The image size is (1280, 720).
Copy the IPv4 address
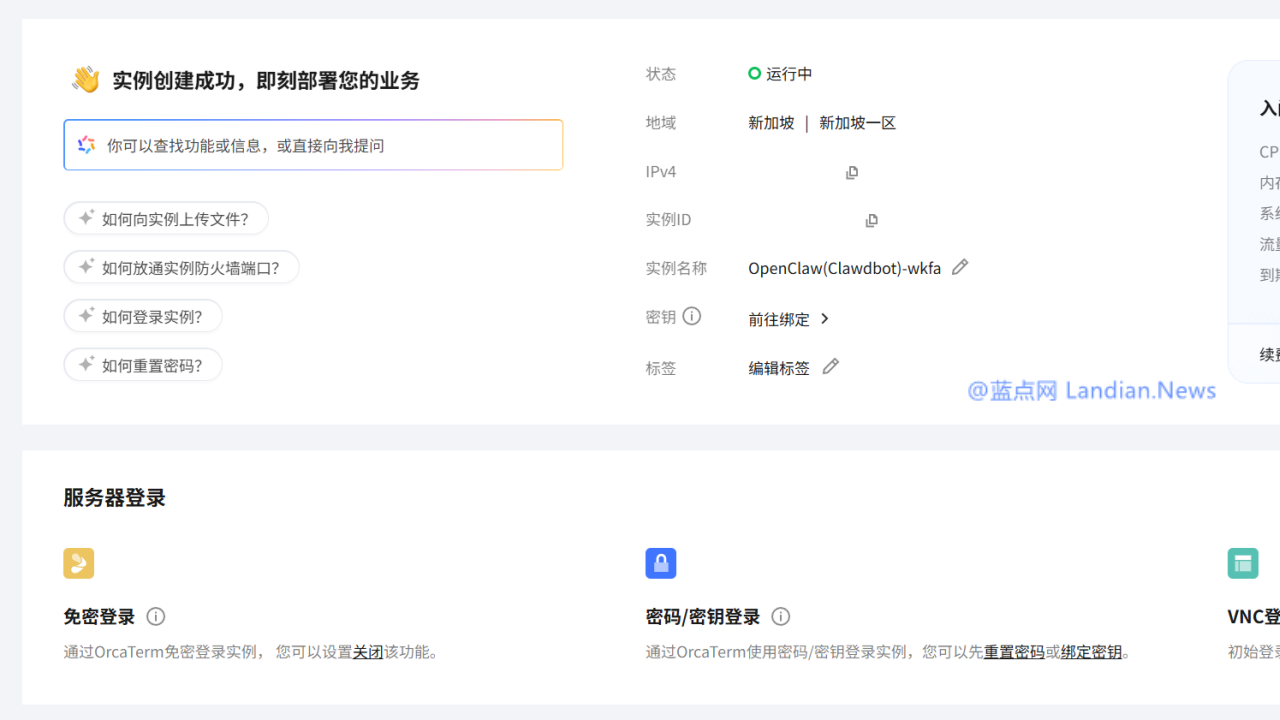point(851,172)
